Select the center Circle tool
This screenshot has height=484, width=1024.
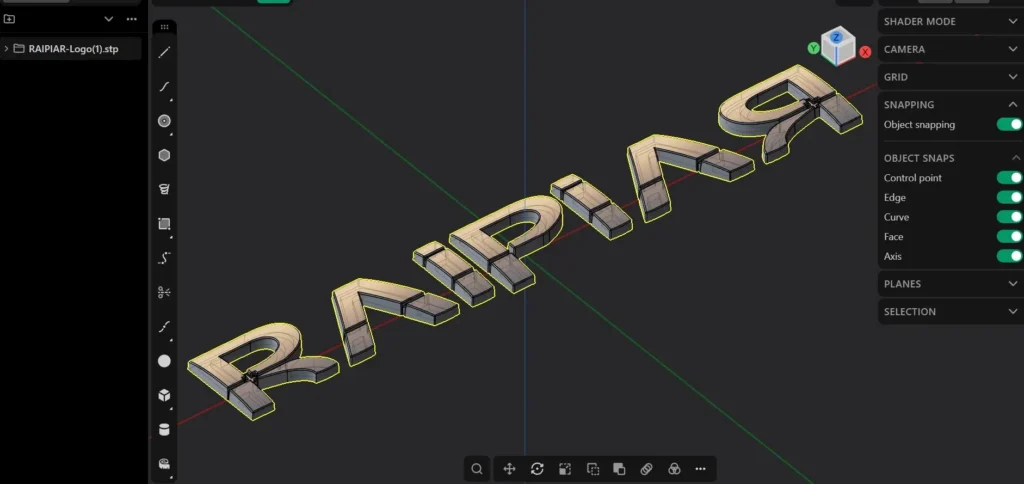tap(165, 121)
